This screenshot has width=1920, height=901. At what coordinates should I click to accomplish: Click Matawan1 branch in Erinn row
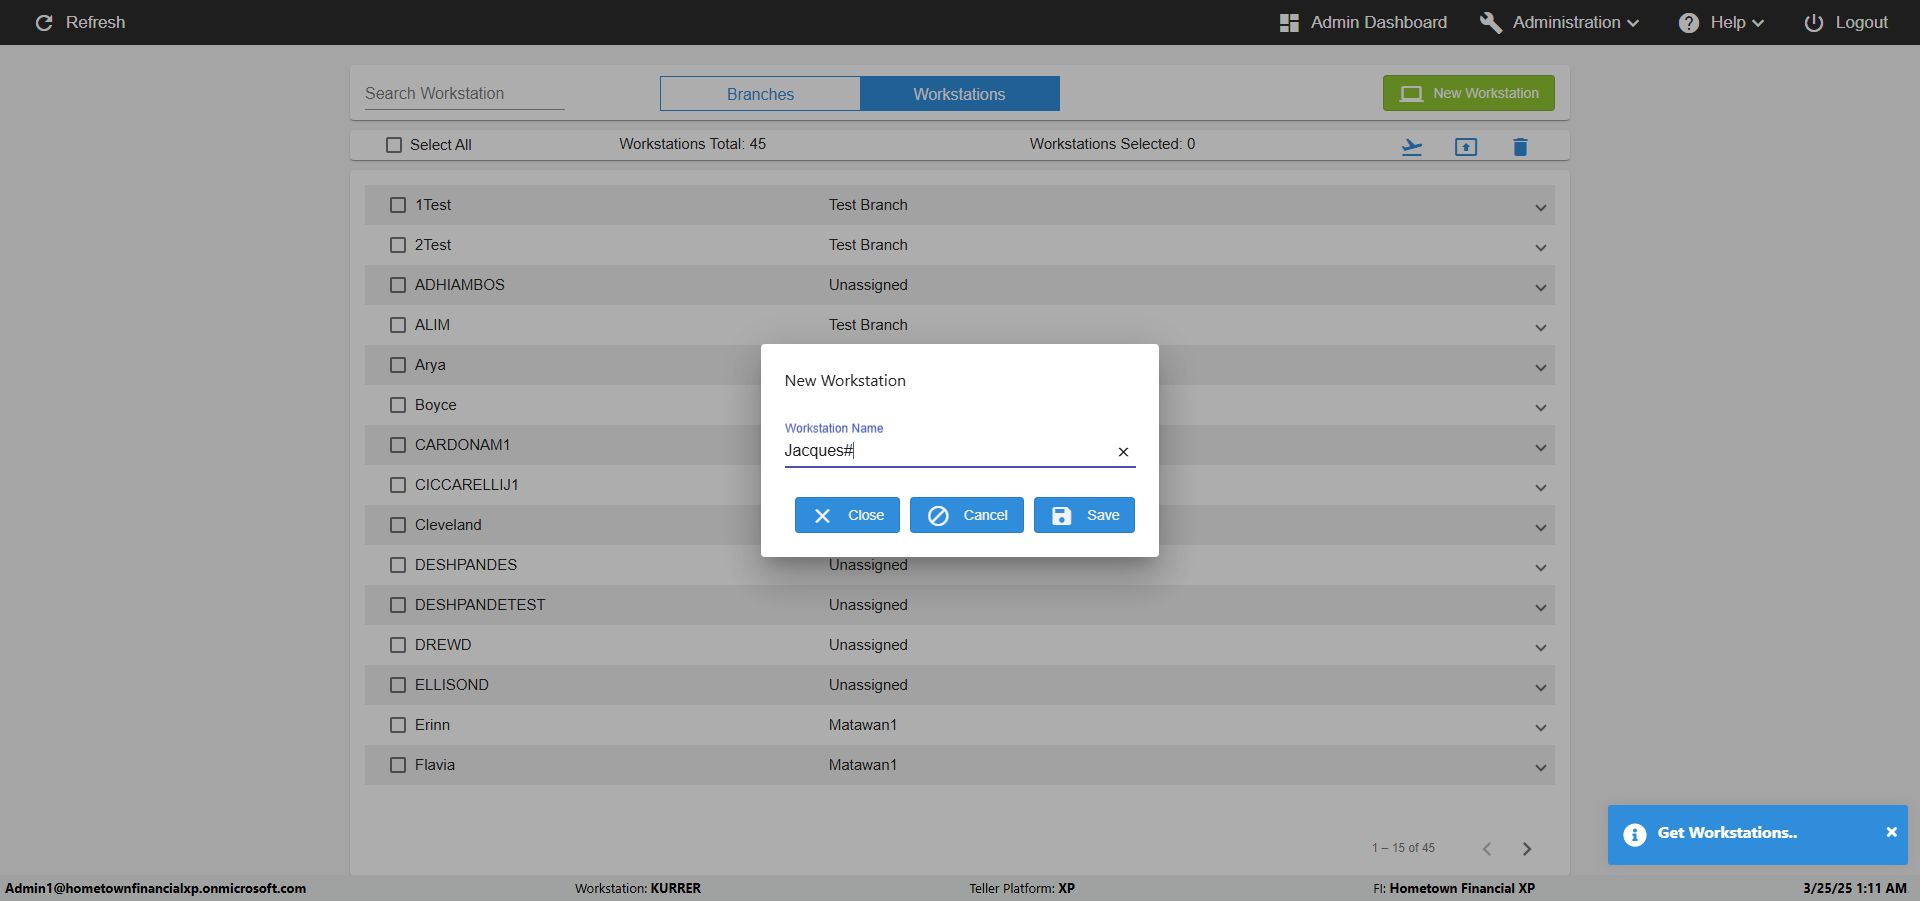[863, 725]
